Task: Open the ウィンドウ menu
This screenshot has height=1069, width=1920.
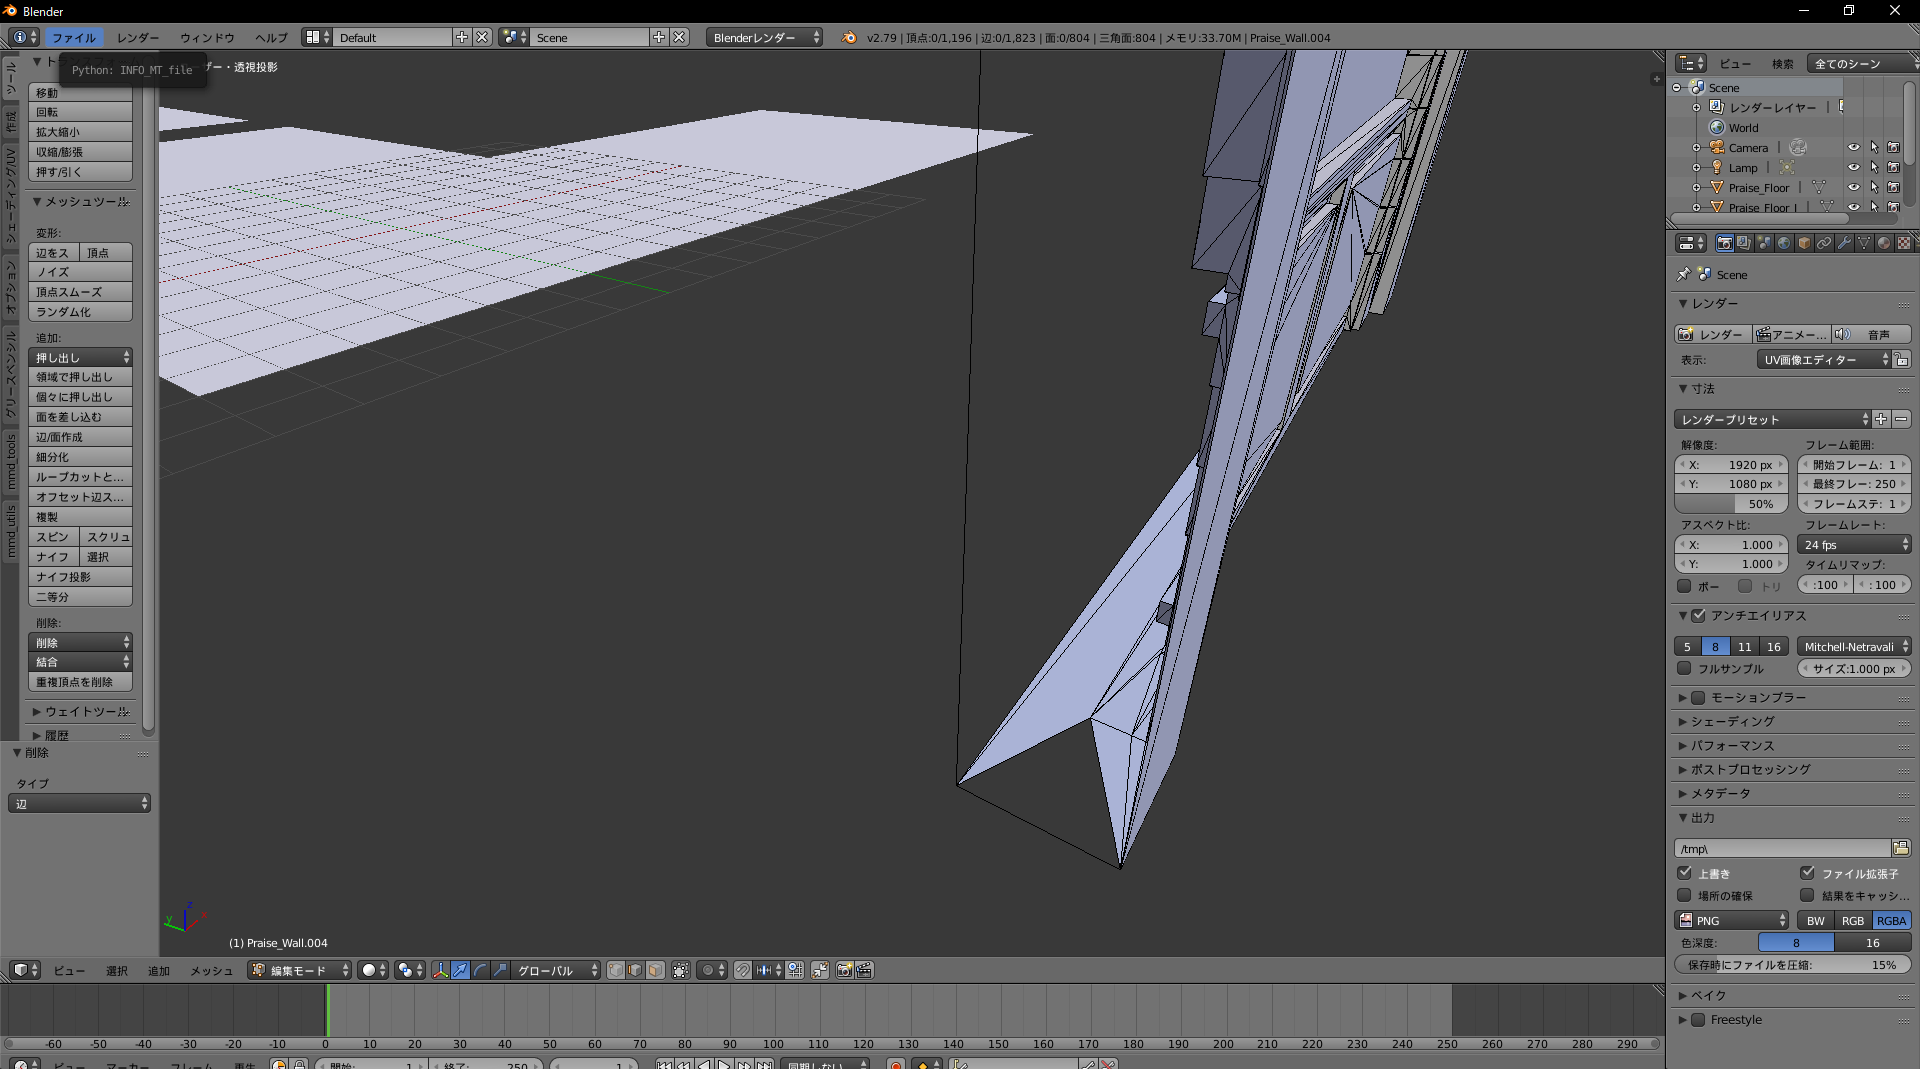Action: coord(207,37)
